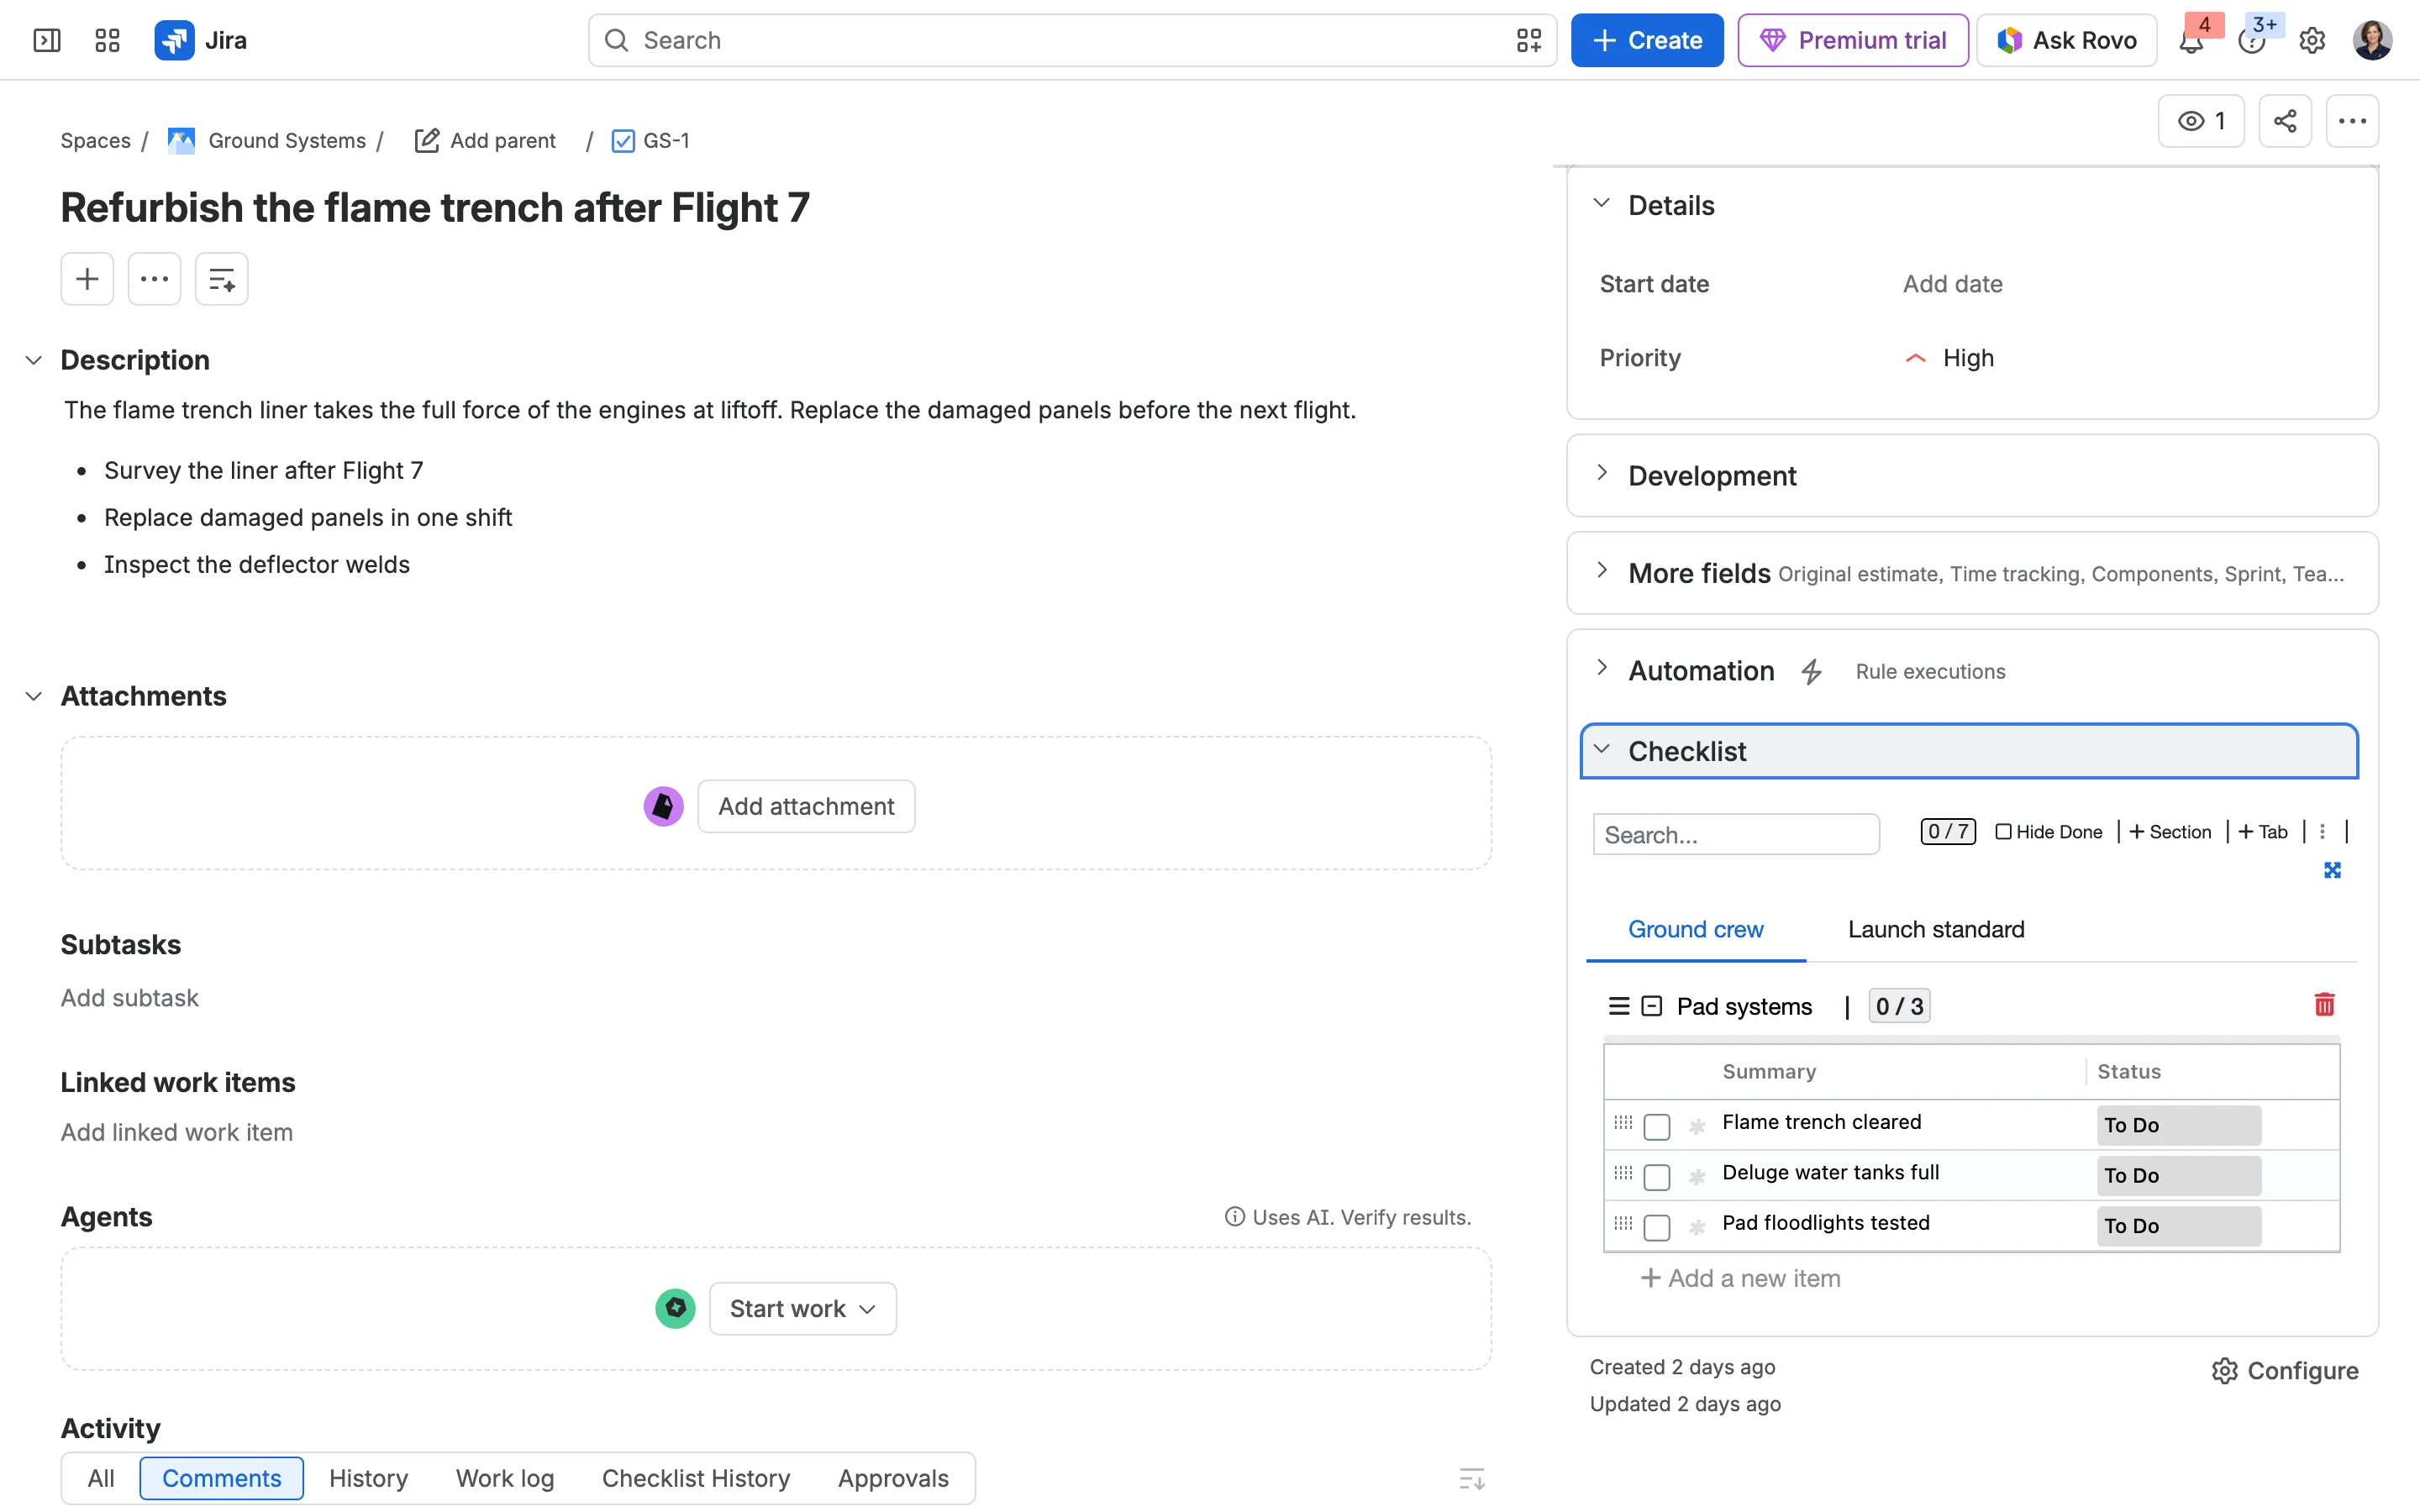Switch to the Launch standard tab

point(1936,929)
